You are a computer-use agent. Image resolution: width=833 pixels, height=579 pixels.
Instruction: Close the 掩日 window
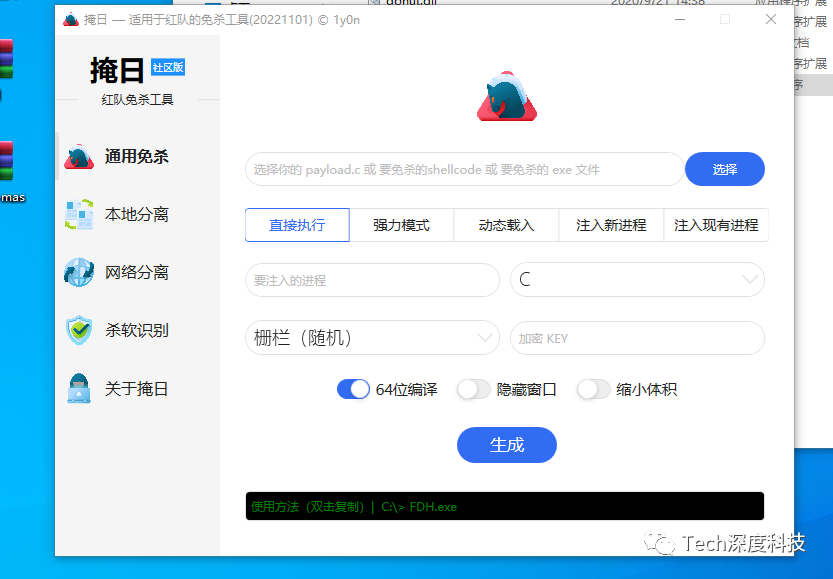pyautogui.click(x=771, y=20)
